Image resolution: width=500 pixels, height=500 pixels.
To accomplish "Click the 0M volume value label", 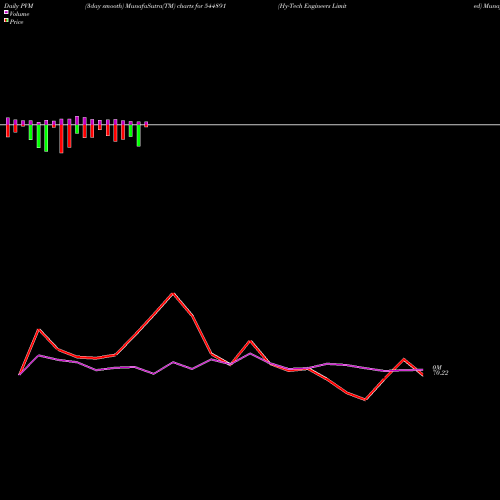I will pyautogui.click(x=437, y=367).
